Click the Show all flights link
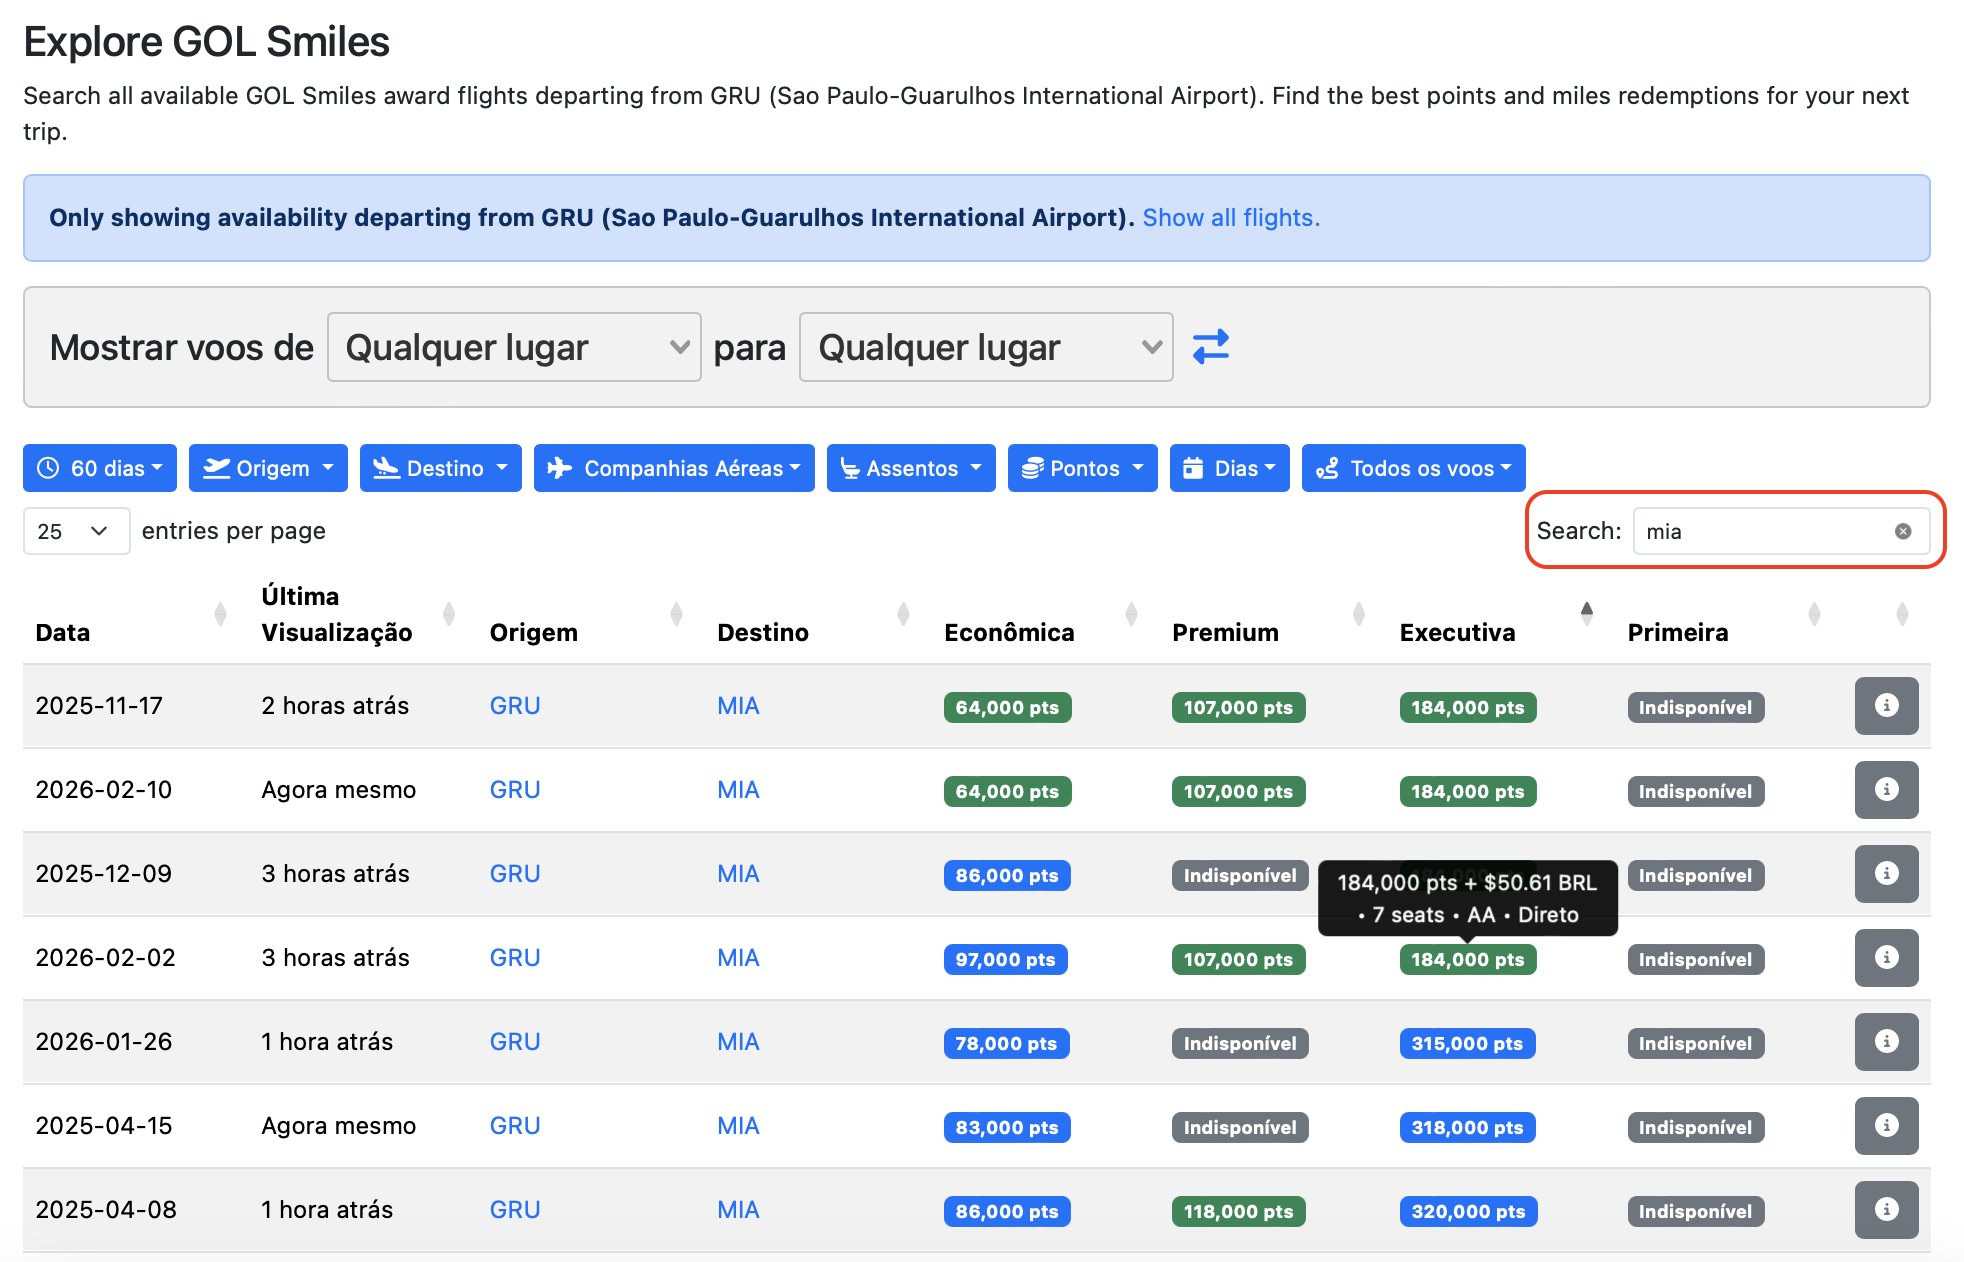 point(1231,218)
